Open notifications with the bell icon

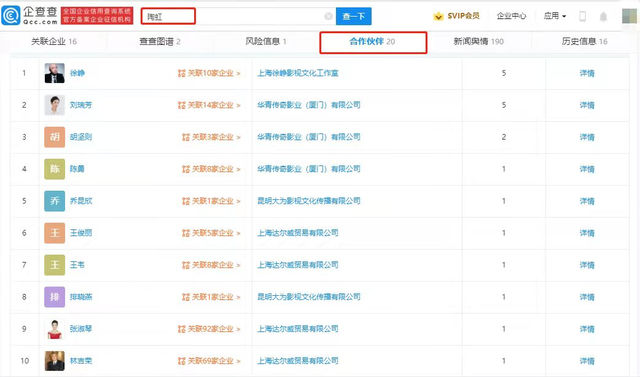(603, 16)
